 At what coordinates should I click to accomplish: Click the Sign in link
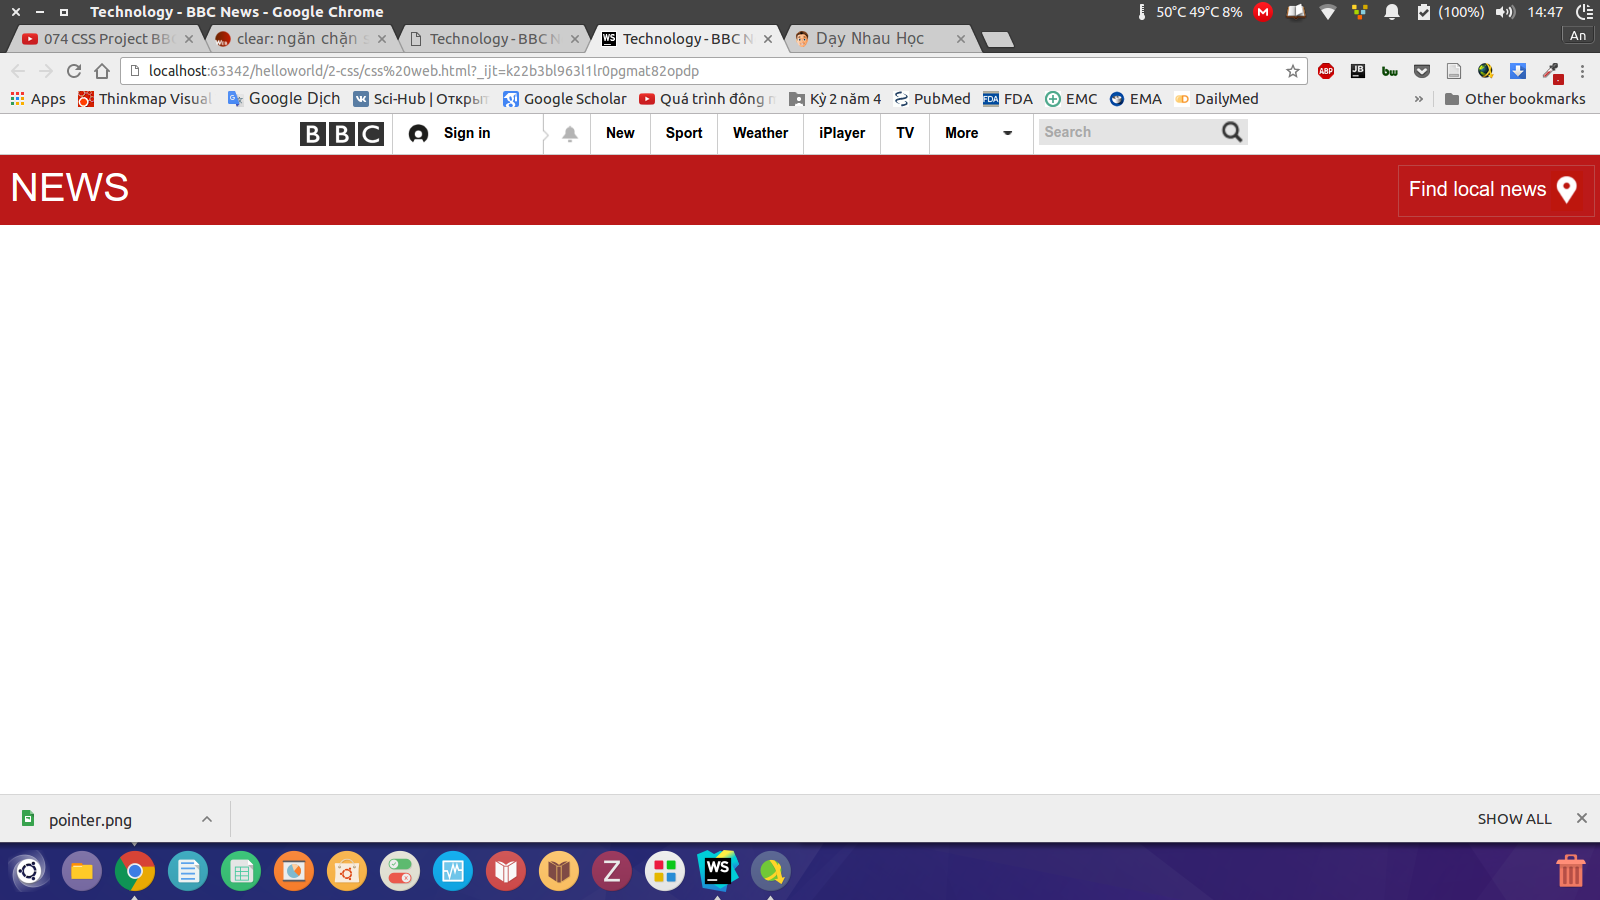tap(467, 133)
